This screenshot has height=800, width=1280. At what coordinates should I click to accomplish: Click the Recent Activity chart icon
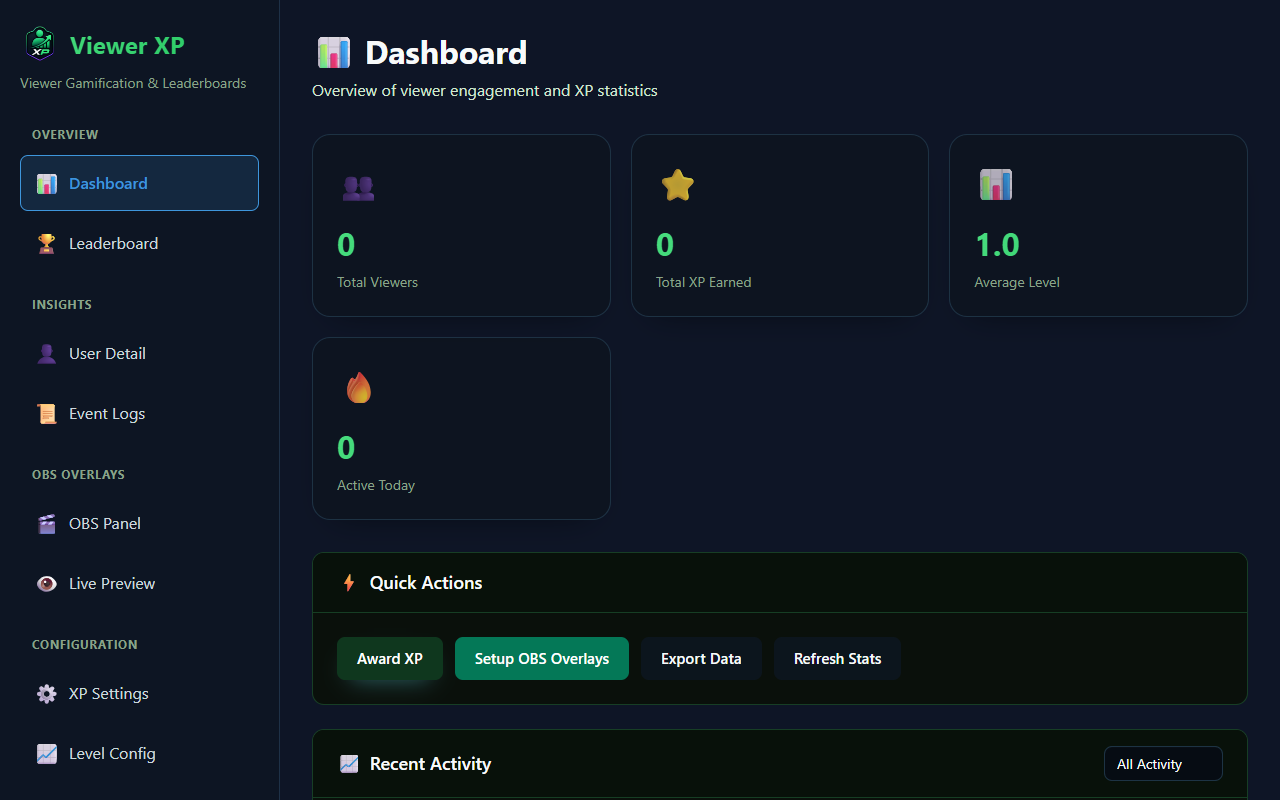click(x=349, y=764)
